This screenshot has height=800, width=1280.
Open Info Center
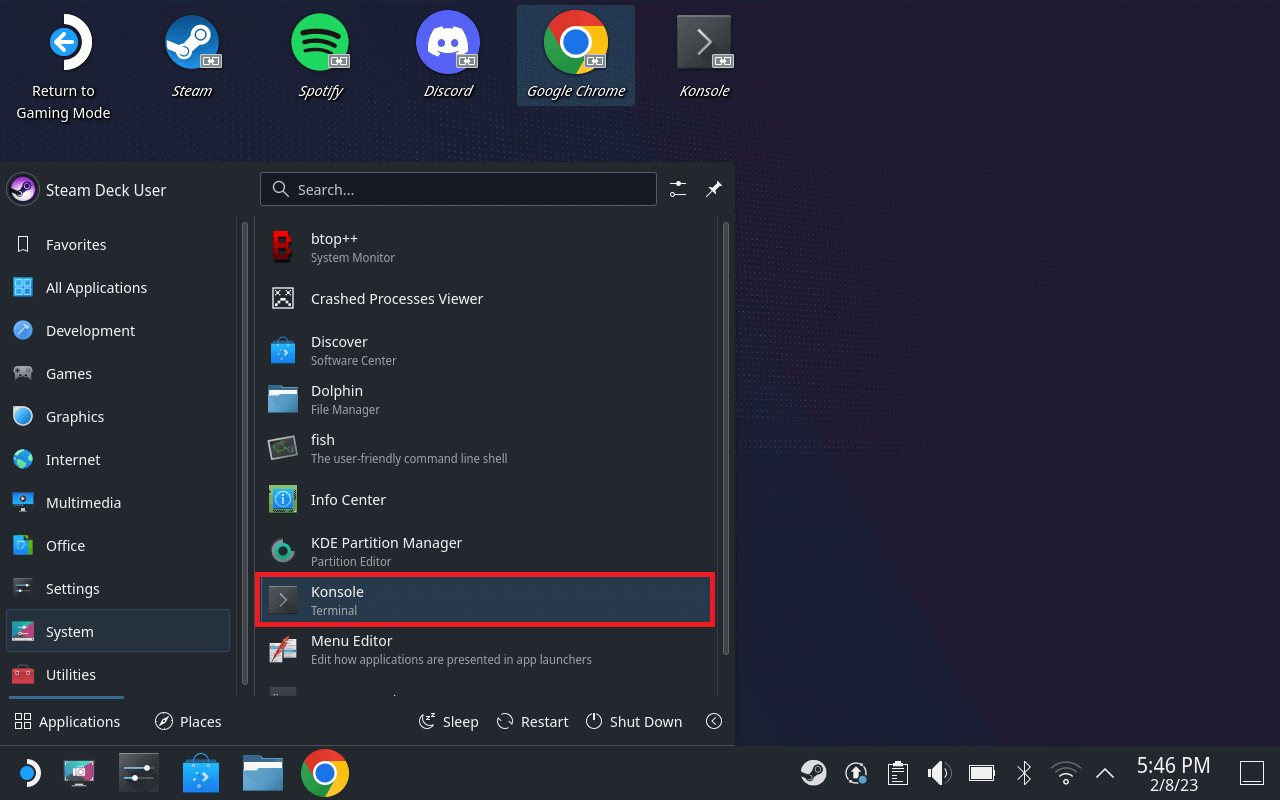point(486,499)
